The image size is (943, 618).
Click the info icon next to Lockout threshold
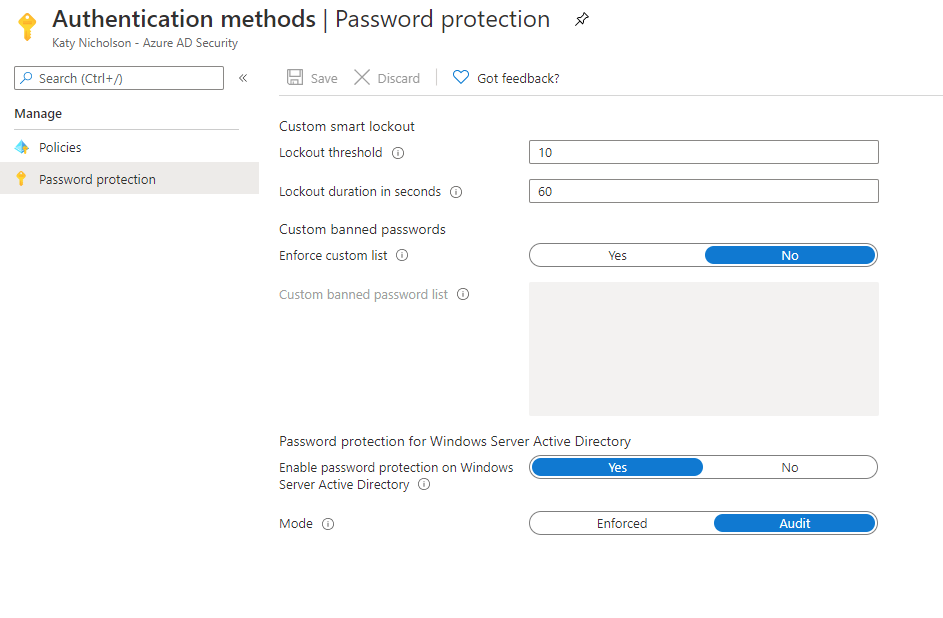[398, 153]
